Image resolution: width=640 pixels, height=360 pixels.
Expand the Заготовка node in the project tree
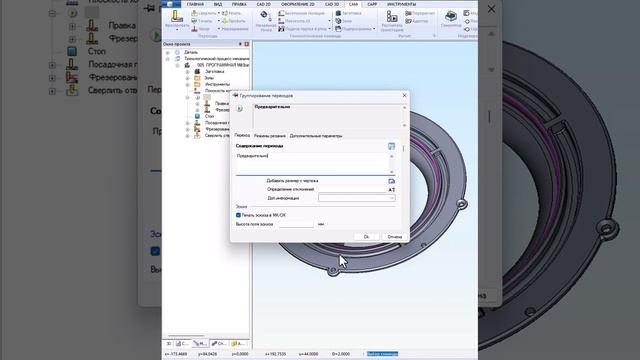(187, 71)
